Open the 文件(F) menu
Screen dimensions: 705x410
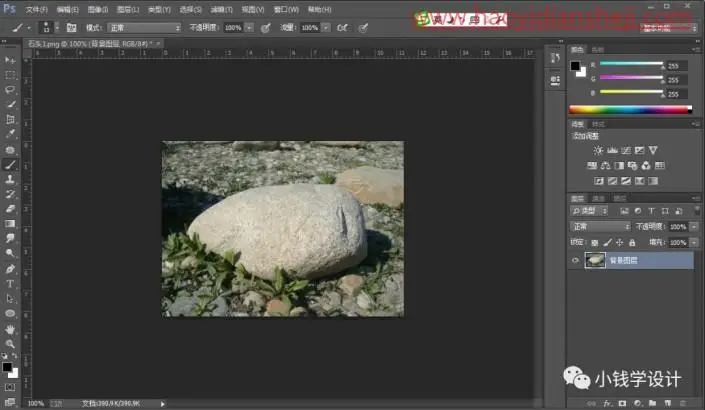pos(36,9)
